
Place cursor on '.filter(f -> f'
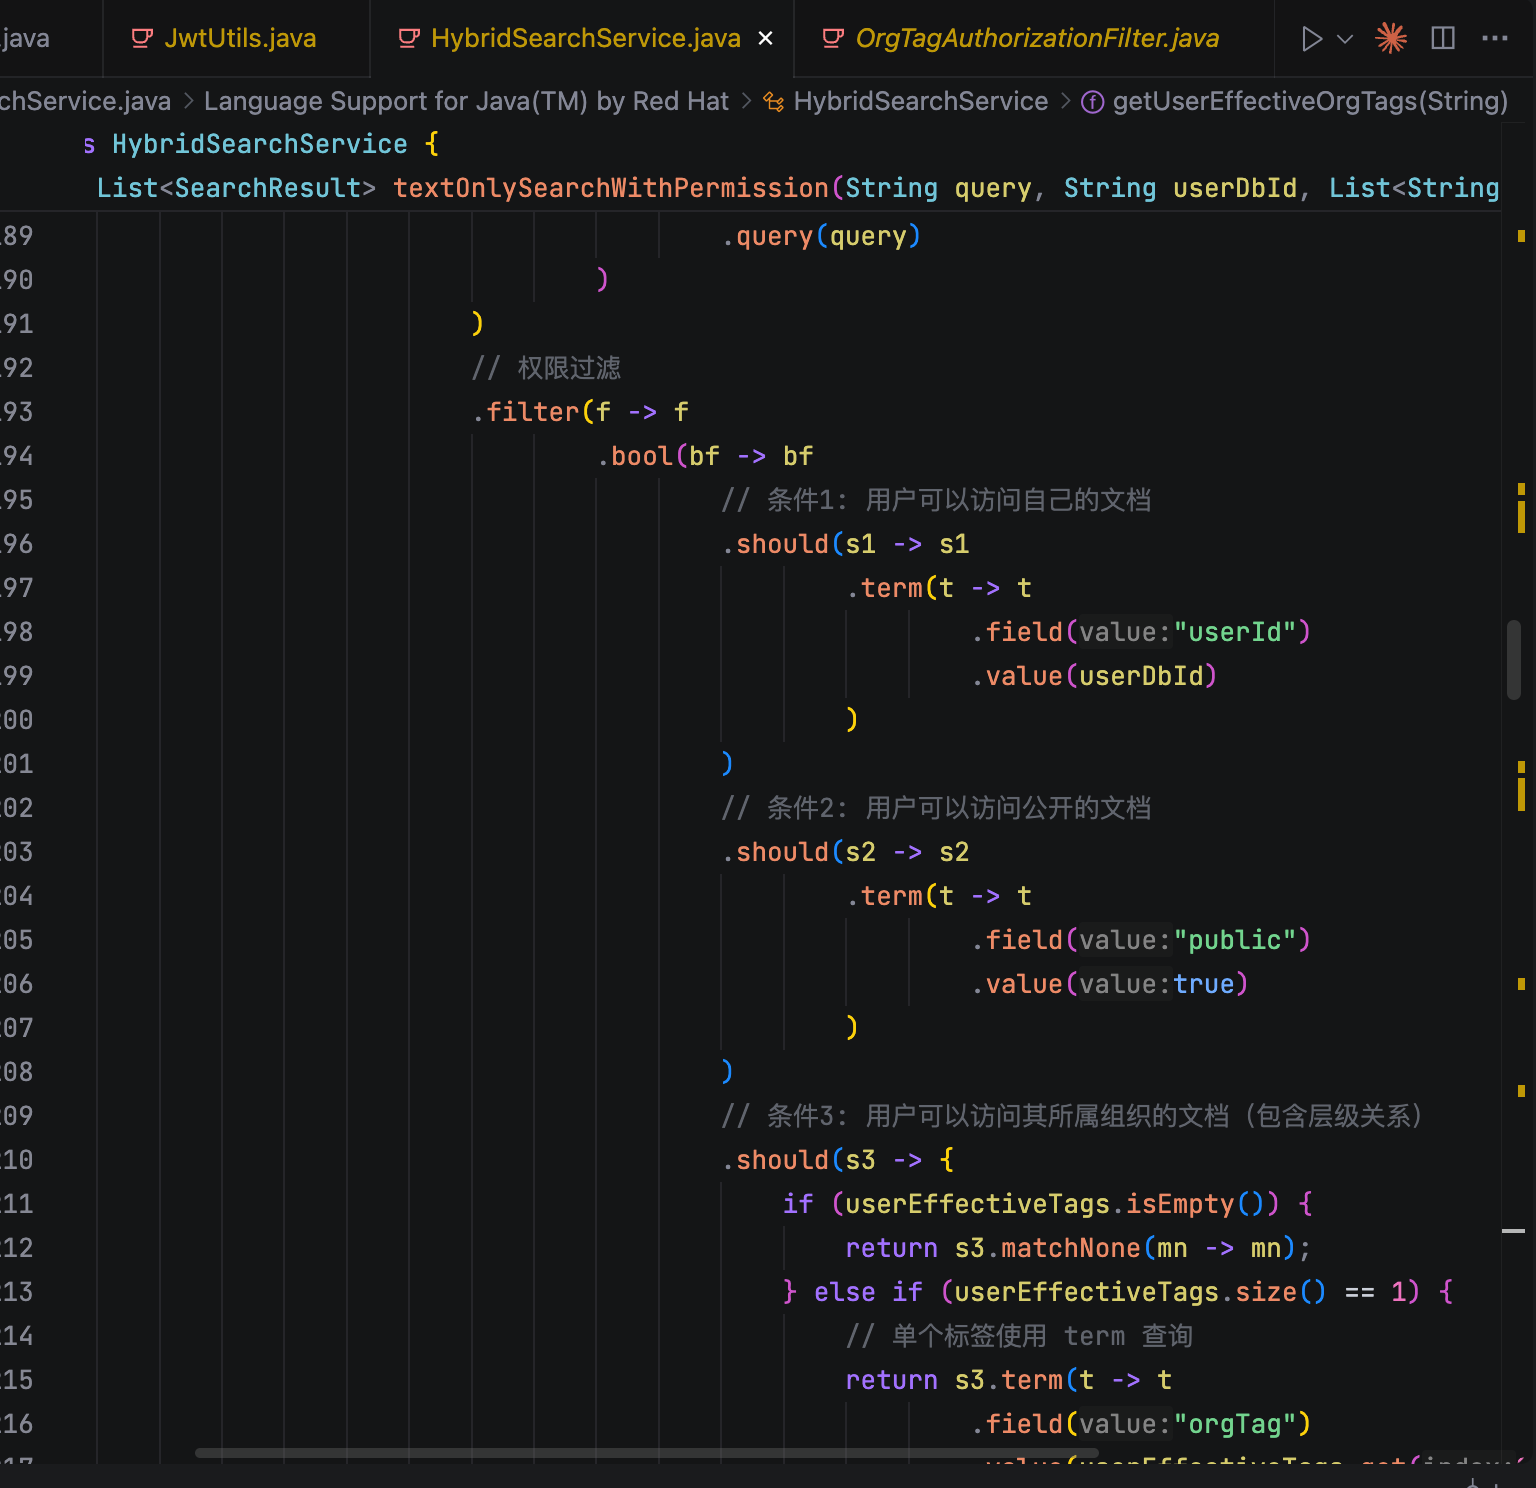coord(580,412)
